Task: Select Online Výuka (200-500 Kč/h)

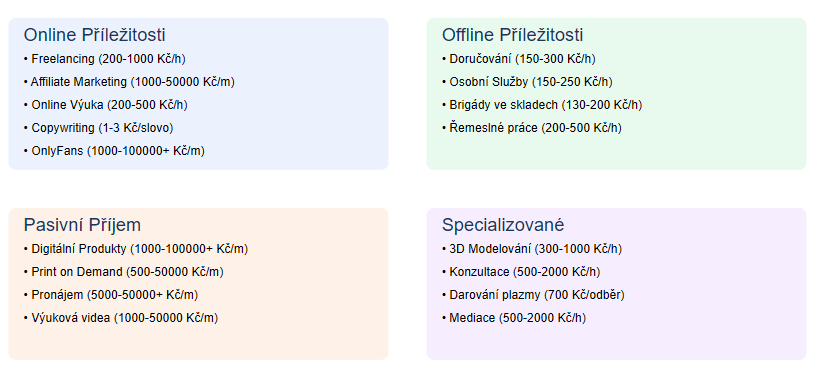Action: [x=106, y=105]
